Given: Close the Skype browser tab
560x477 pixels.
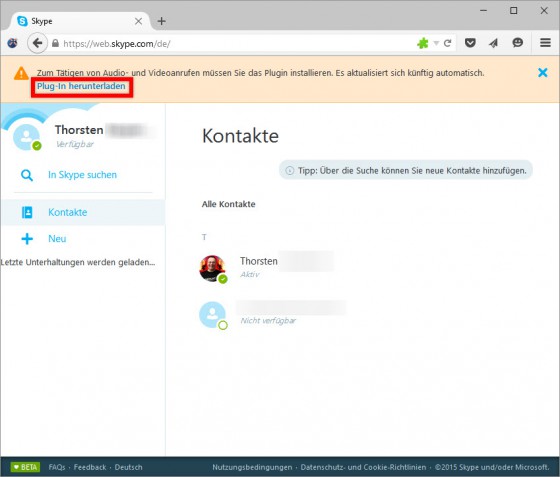Looking at the screenshot, I should coord(138,21).
